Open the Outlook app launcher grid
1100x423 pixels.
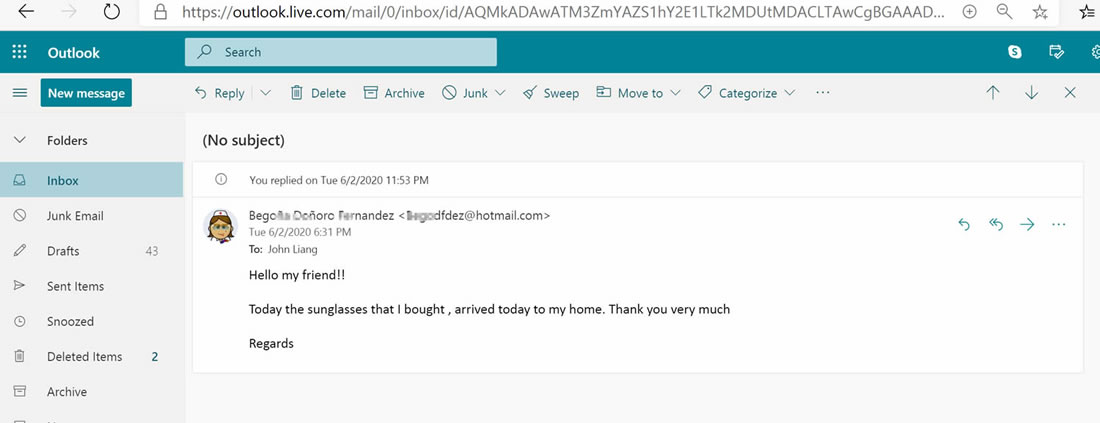click(x=20, y=53)
